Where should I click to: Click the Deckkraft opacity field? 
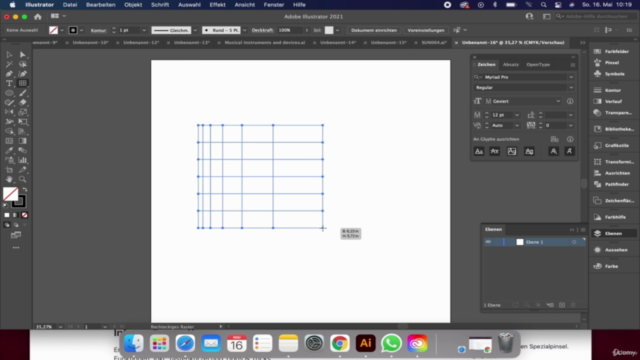pyautogui.click(x=290, y=30)
